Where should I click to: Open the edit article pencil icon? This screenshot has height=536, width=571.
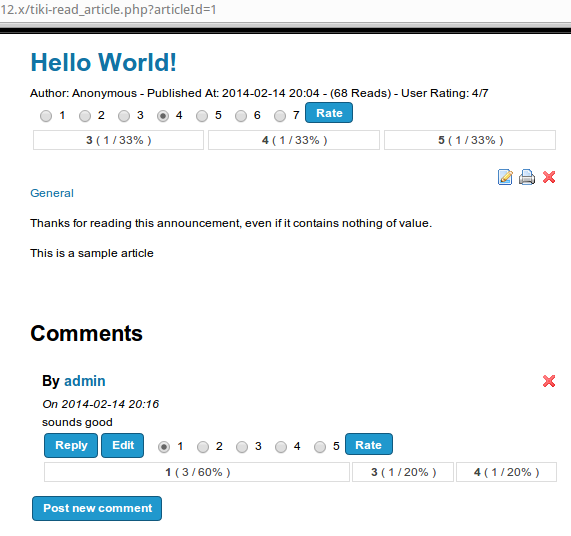click(505, 177)
